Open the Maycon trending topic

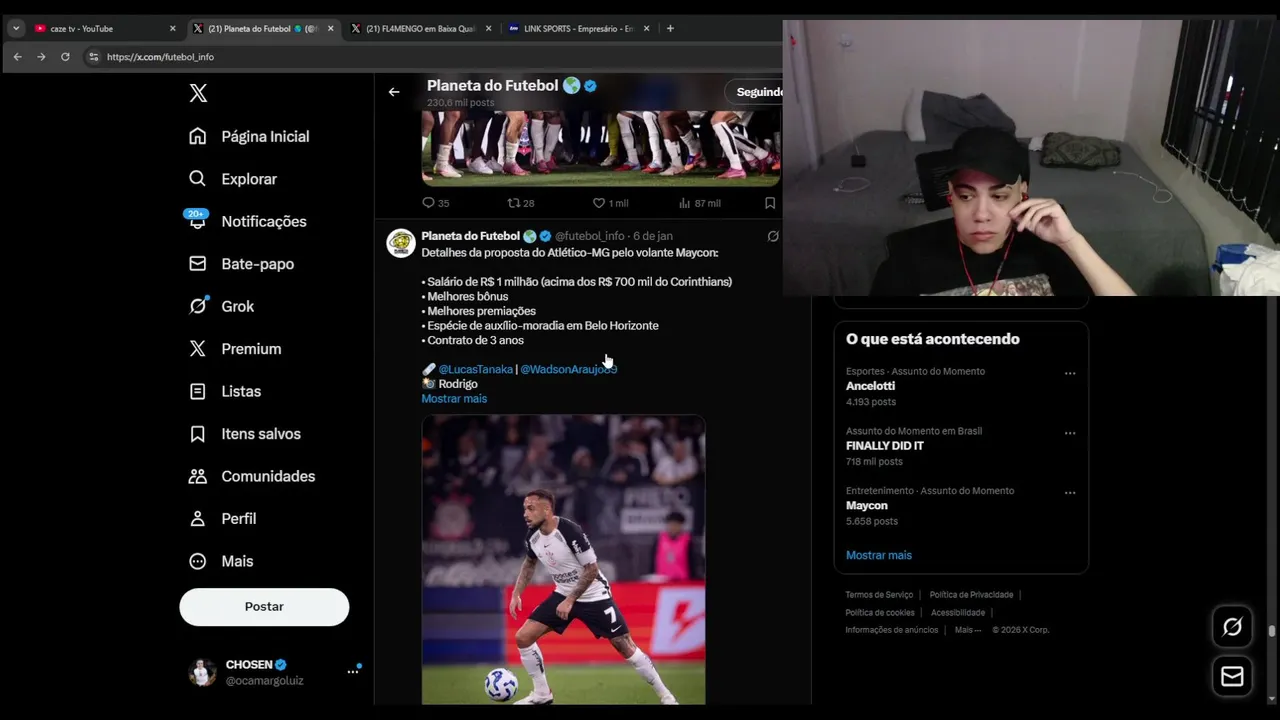click(867, 506)
